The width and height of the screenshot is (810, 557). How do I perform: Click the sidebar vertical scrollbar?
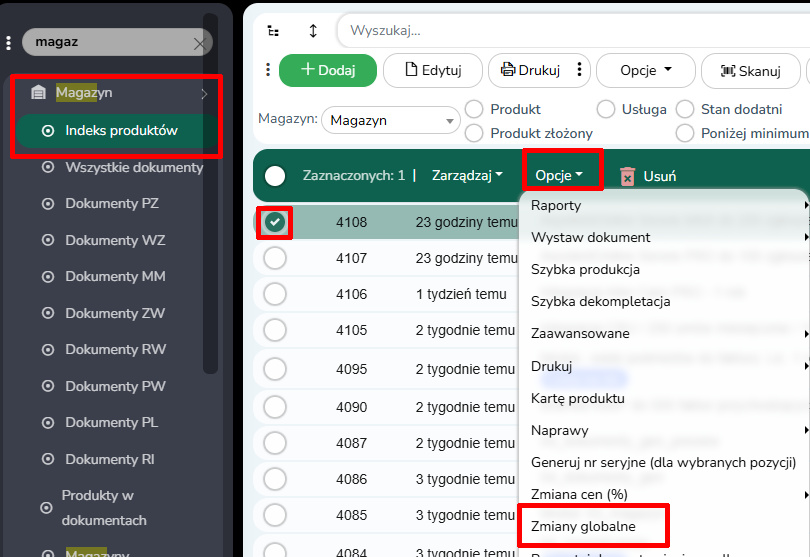click(210, 194)
